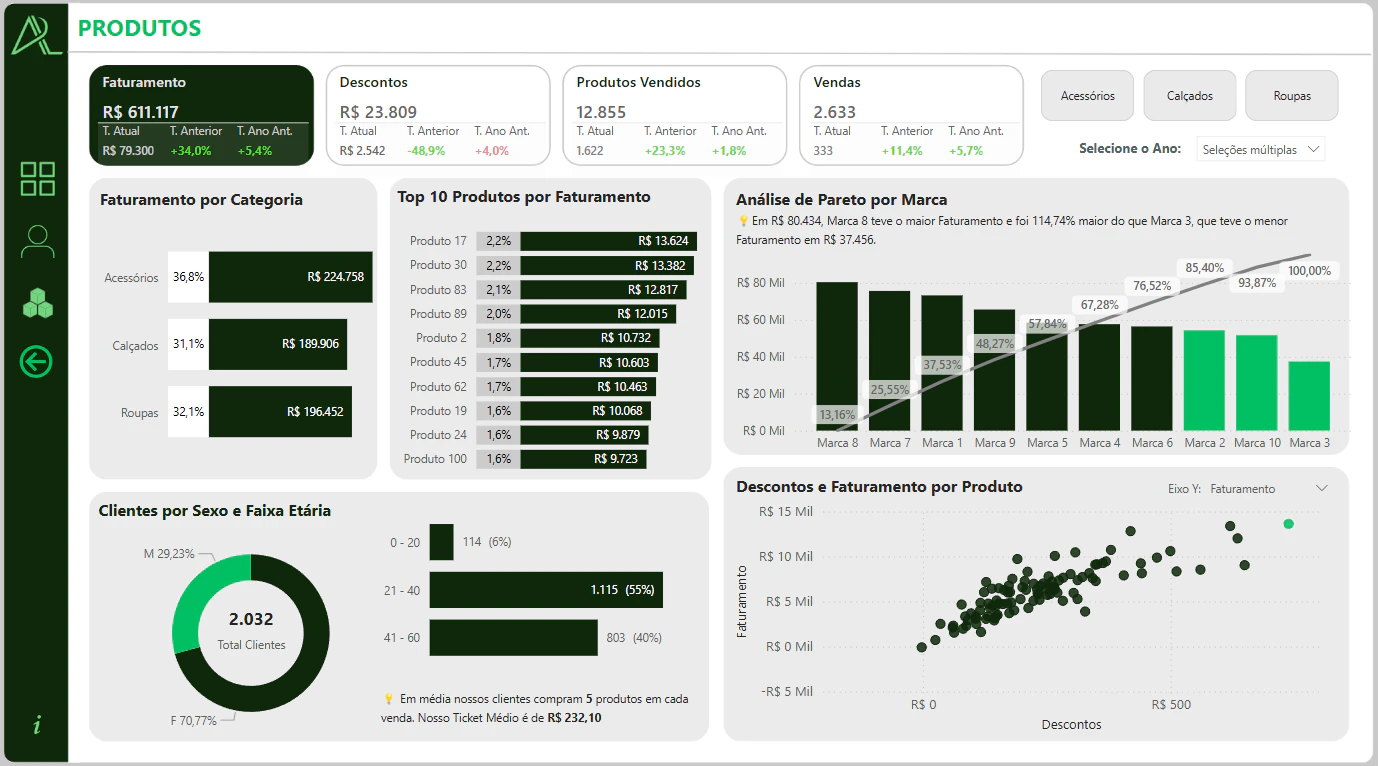Click the green Marca 10 column

[1256, 383]
